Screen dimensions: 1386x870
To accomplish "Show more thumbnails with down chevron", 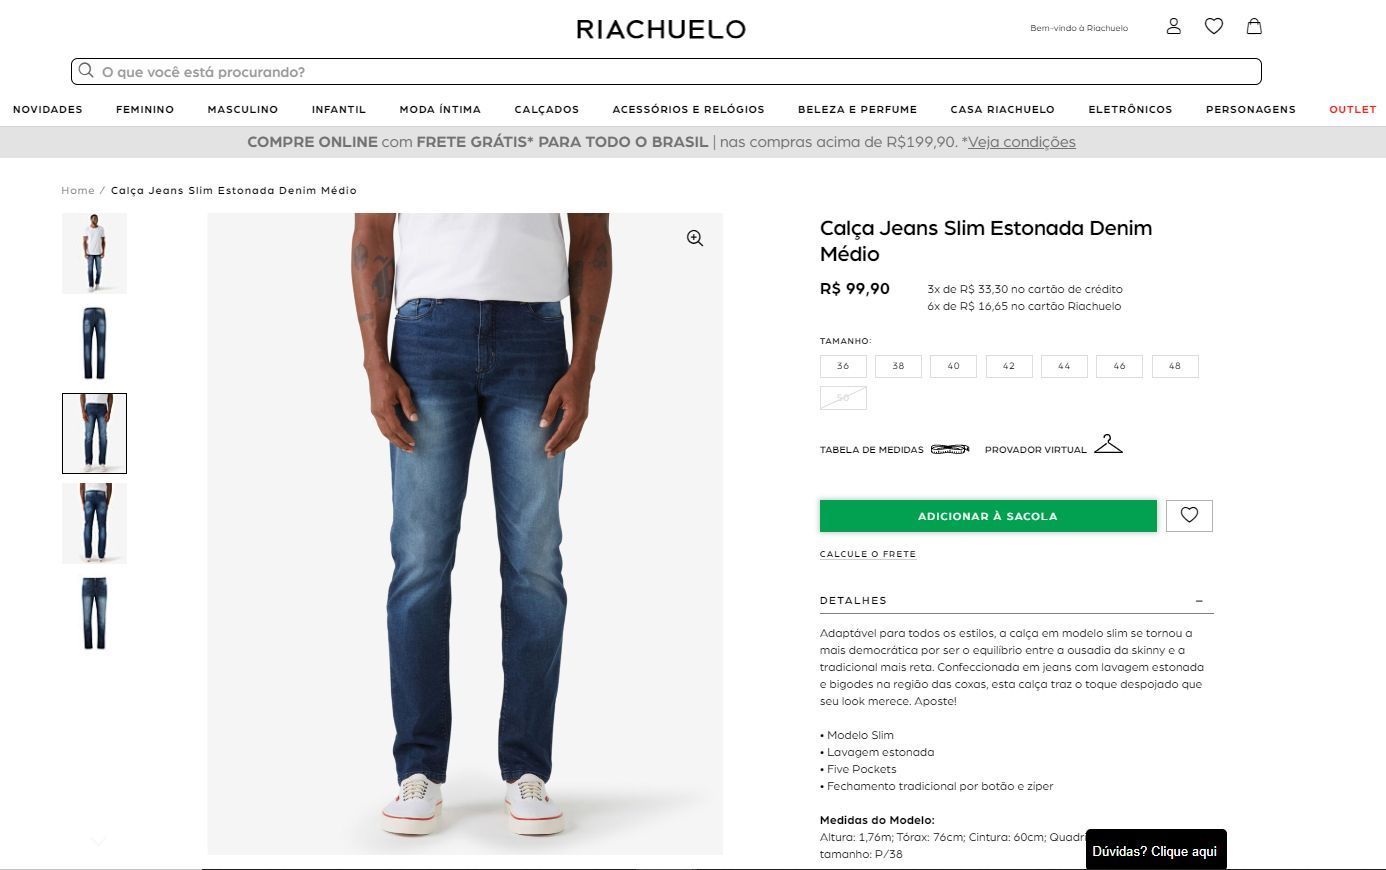I will (x=98, y=842).
